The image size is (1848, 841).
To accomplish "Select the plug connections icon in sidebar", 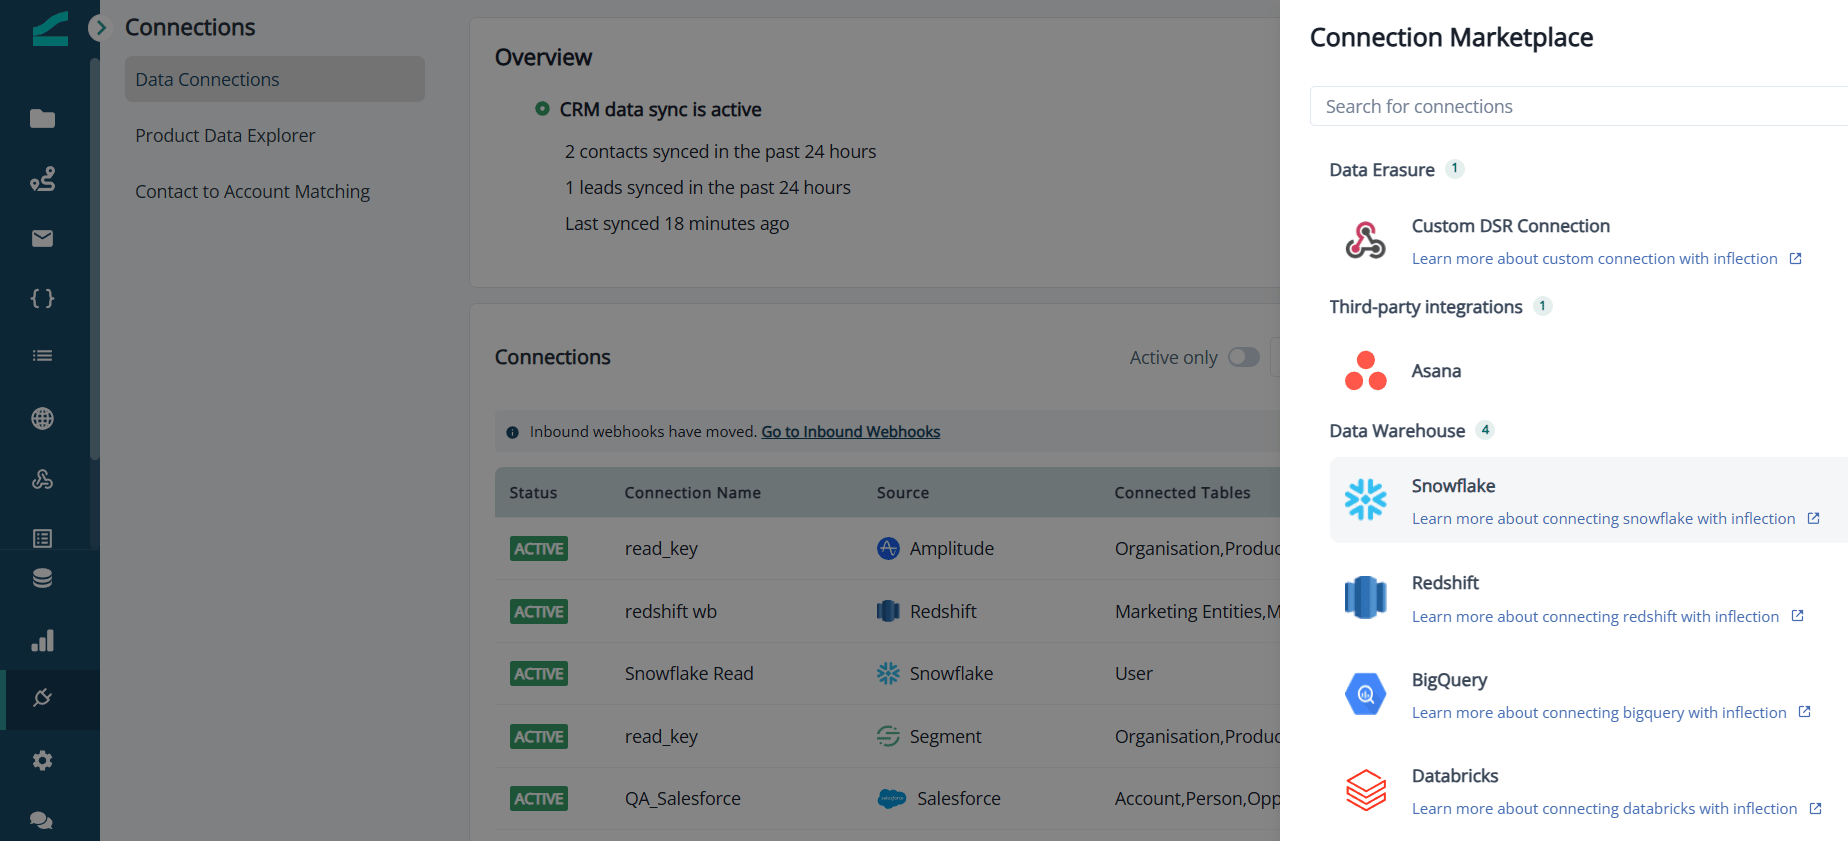I will click(42, 698).
